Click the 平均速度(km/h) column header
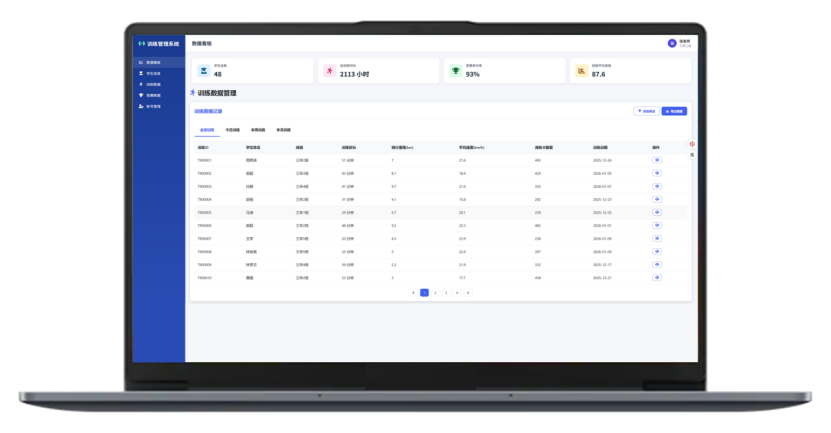The image size is (831, 433). [x=472, y=147]
